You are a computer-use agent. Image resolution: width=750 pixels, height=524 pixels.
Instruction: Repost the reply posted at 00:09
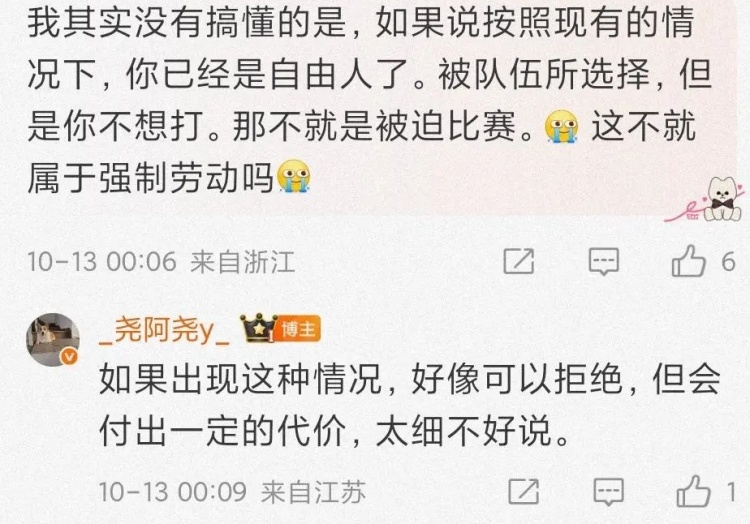(524, 491)
